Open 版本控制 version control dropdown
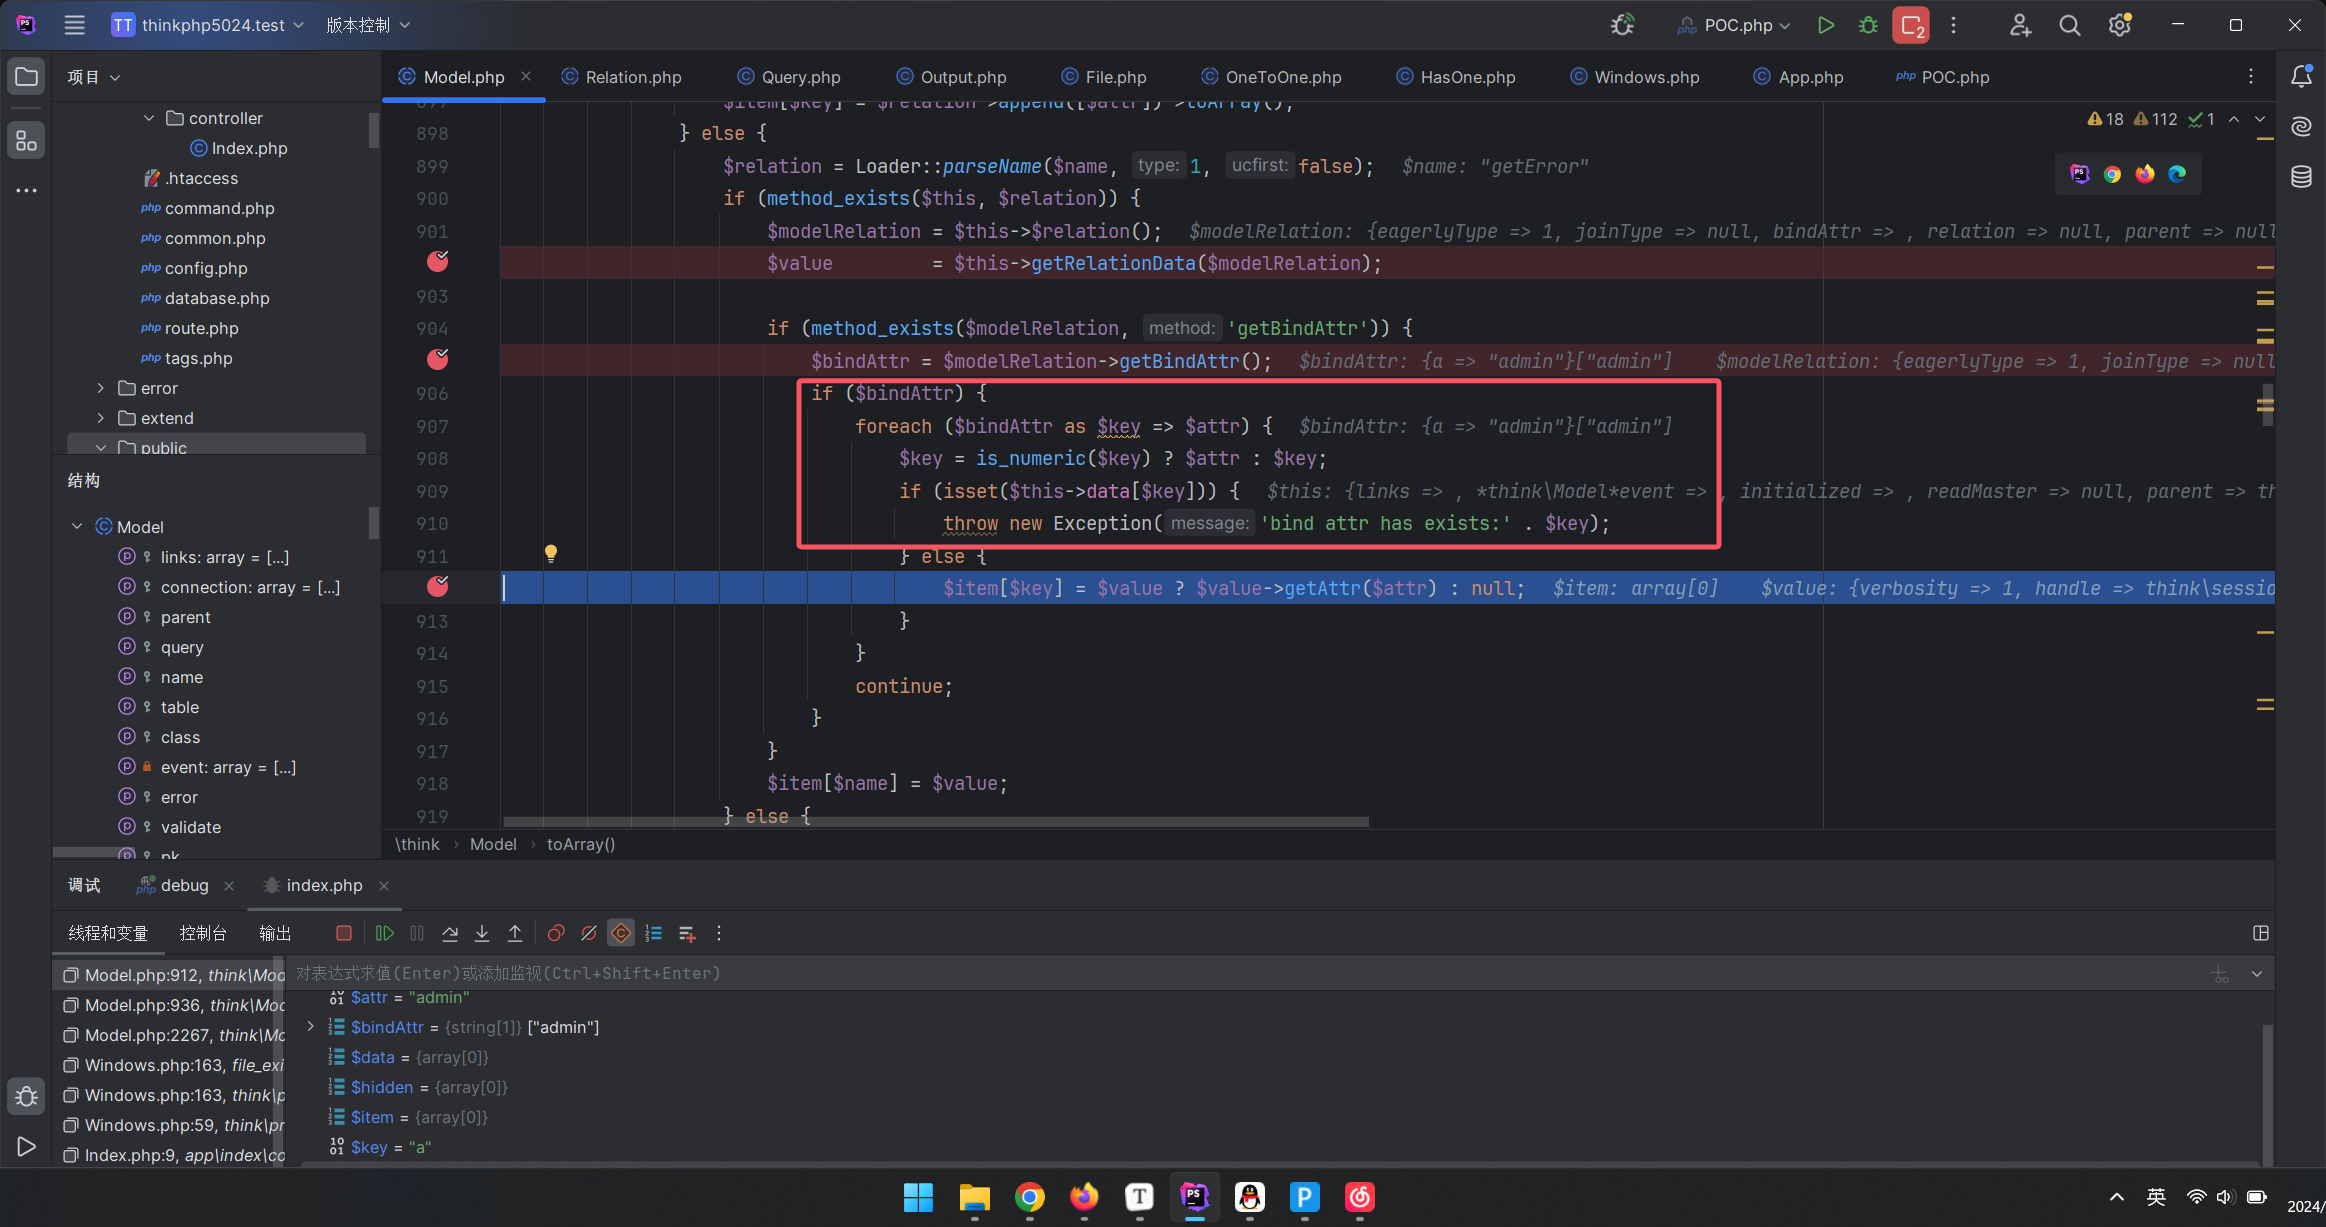 coord(368,25)
